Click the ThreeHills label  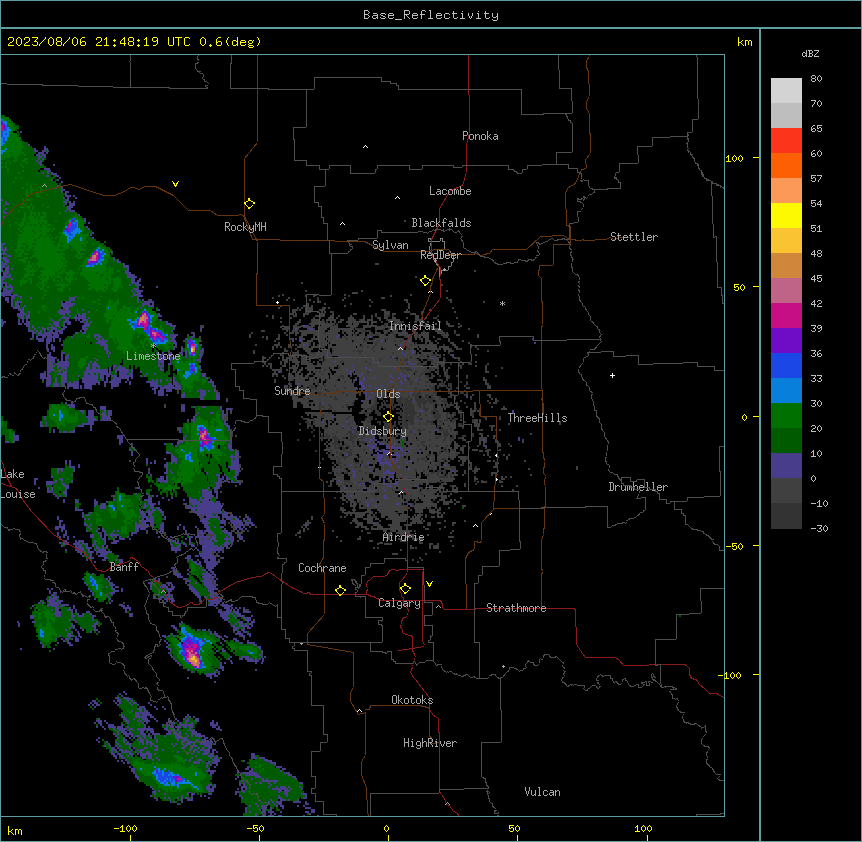(x=537, y=418)
